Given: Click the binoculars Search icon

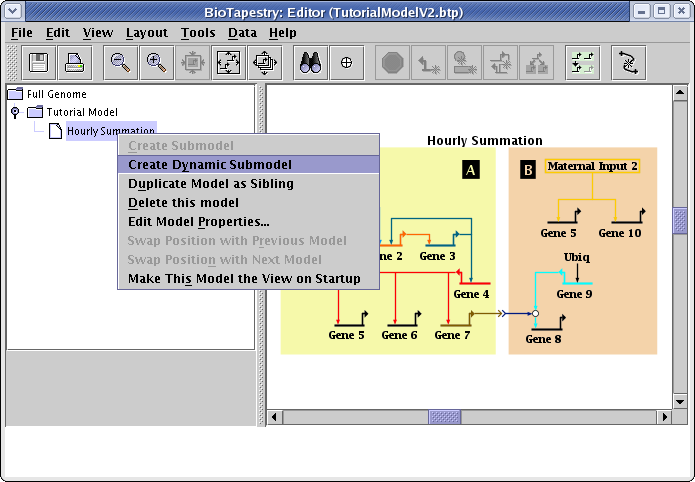Looking at the screenshot, I should (310, 63).
